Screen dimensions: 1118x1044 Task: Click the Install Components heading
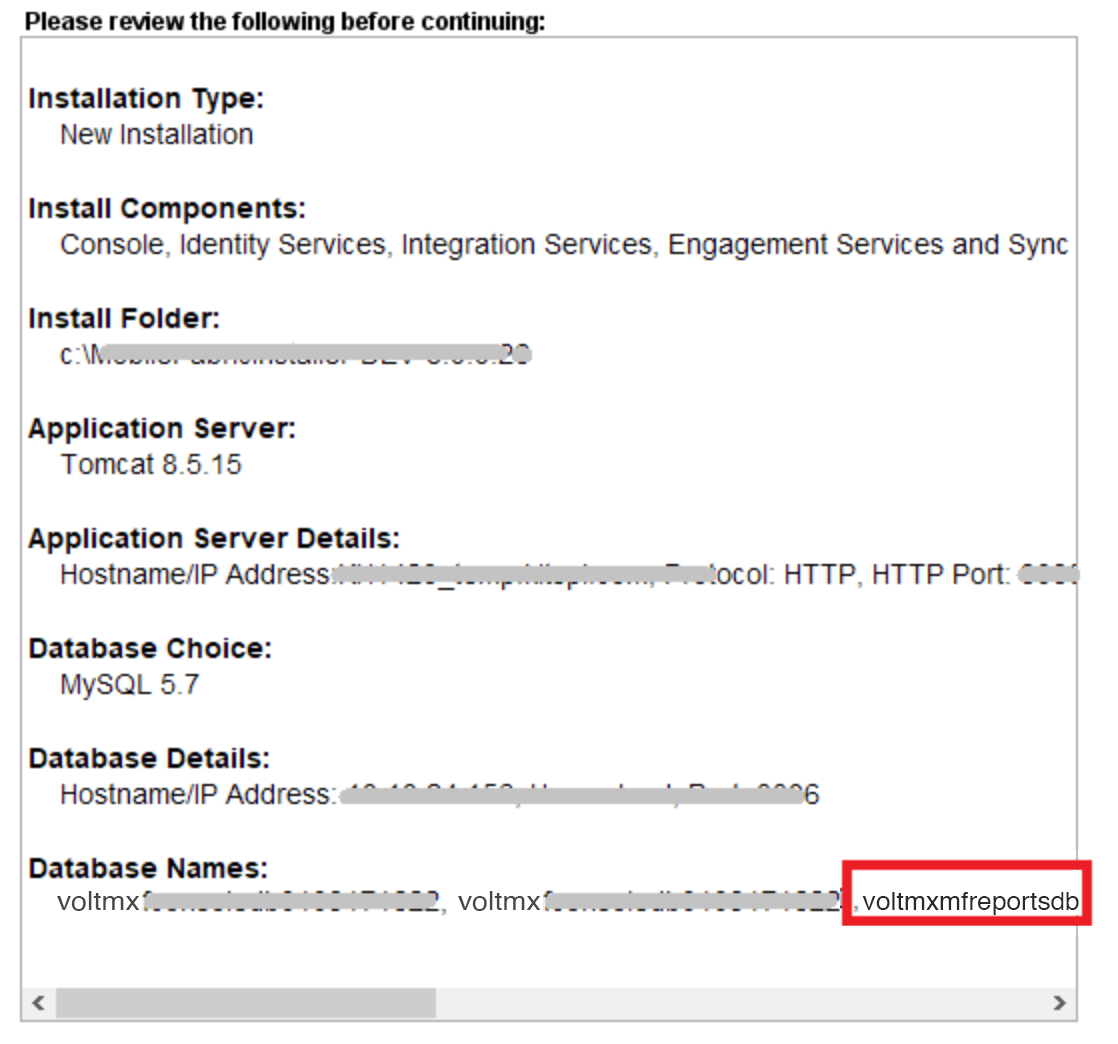[167, 209]
